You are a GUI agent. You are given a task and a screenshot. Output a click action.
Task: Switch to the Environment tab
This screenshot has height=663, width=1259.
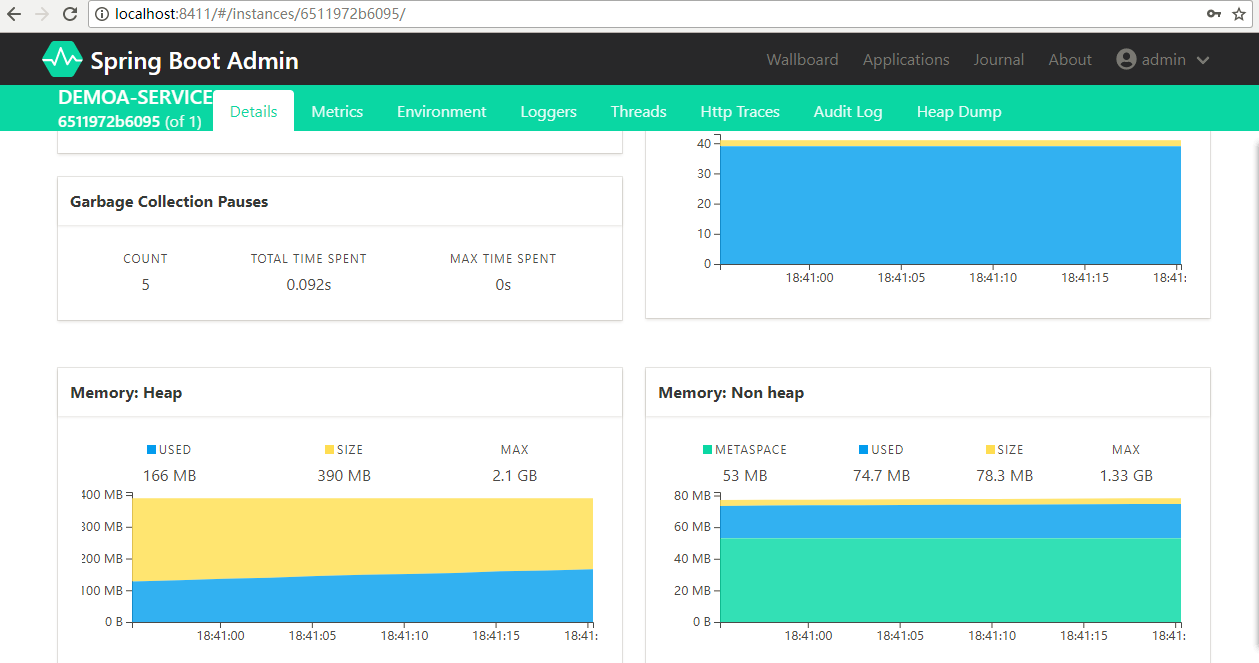tap(442, 111)
